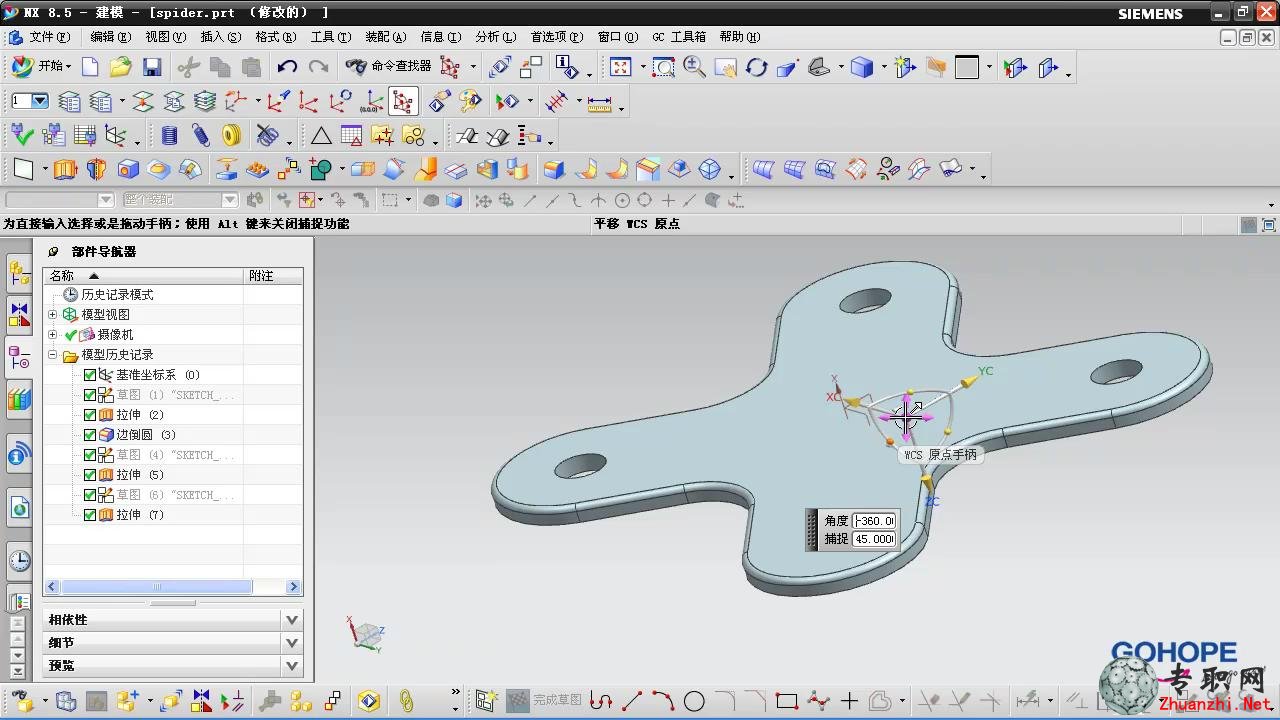
Task: Open the 插入 menu
Action: (x=220, y=37)
